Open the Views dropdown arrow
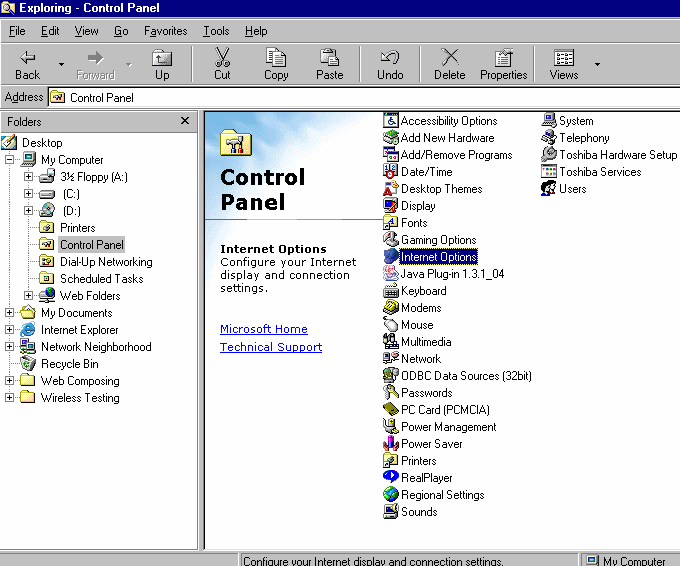The width and height of the screenshot is (680, 566). tap(597, 64)
